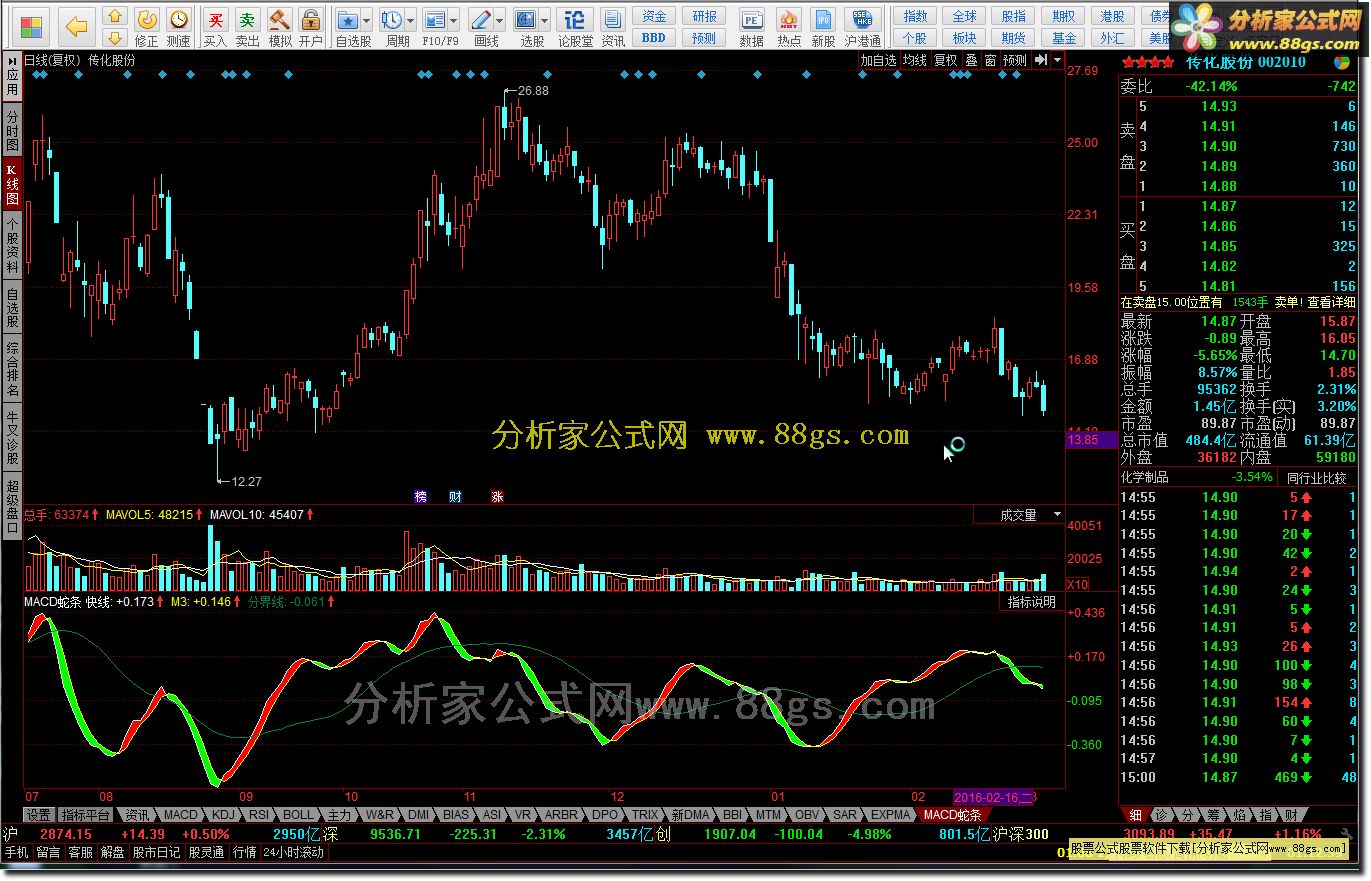The image size is (1371, 881).
Task: Expand the 周期 period dropdown arrow
Action: click(x=411, y=20)
